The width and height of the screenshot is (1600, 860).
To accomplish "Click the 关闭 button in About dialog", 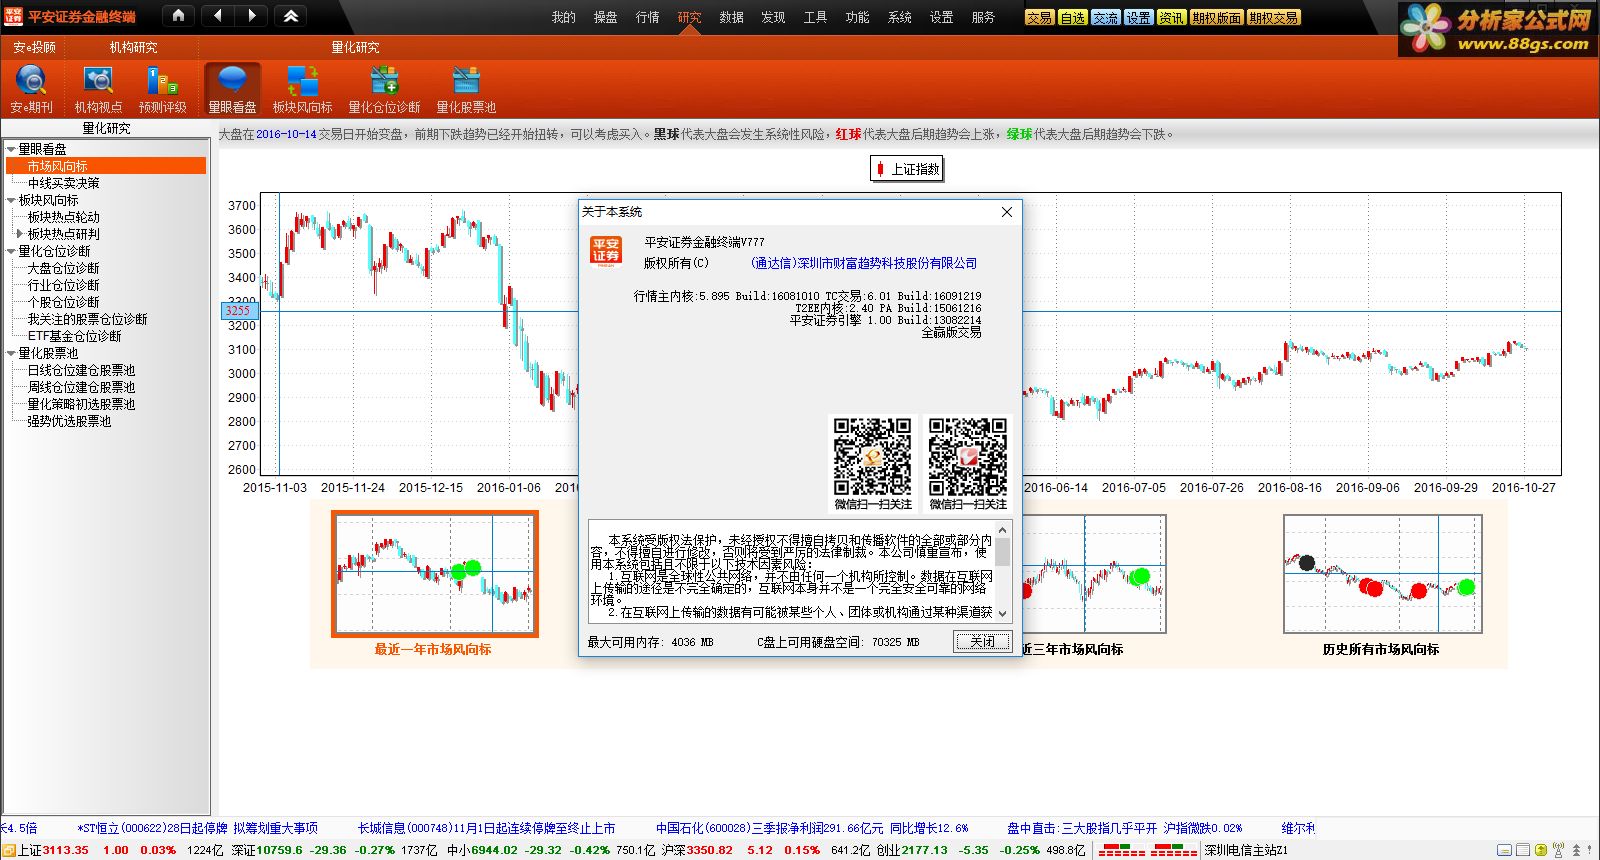I will pos(982,642).
